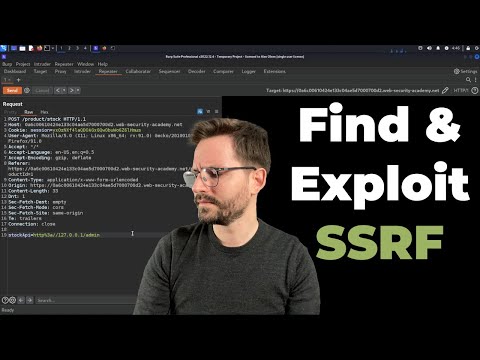Open the Burp menu

7,64
